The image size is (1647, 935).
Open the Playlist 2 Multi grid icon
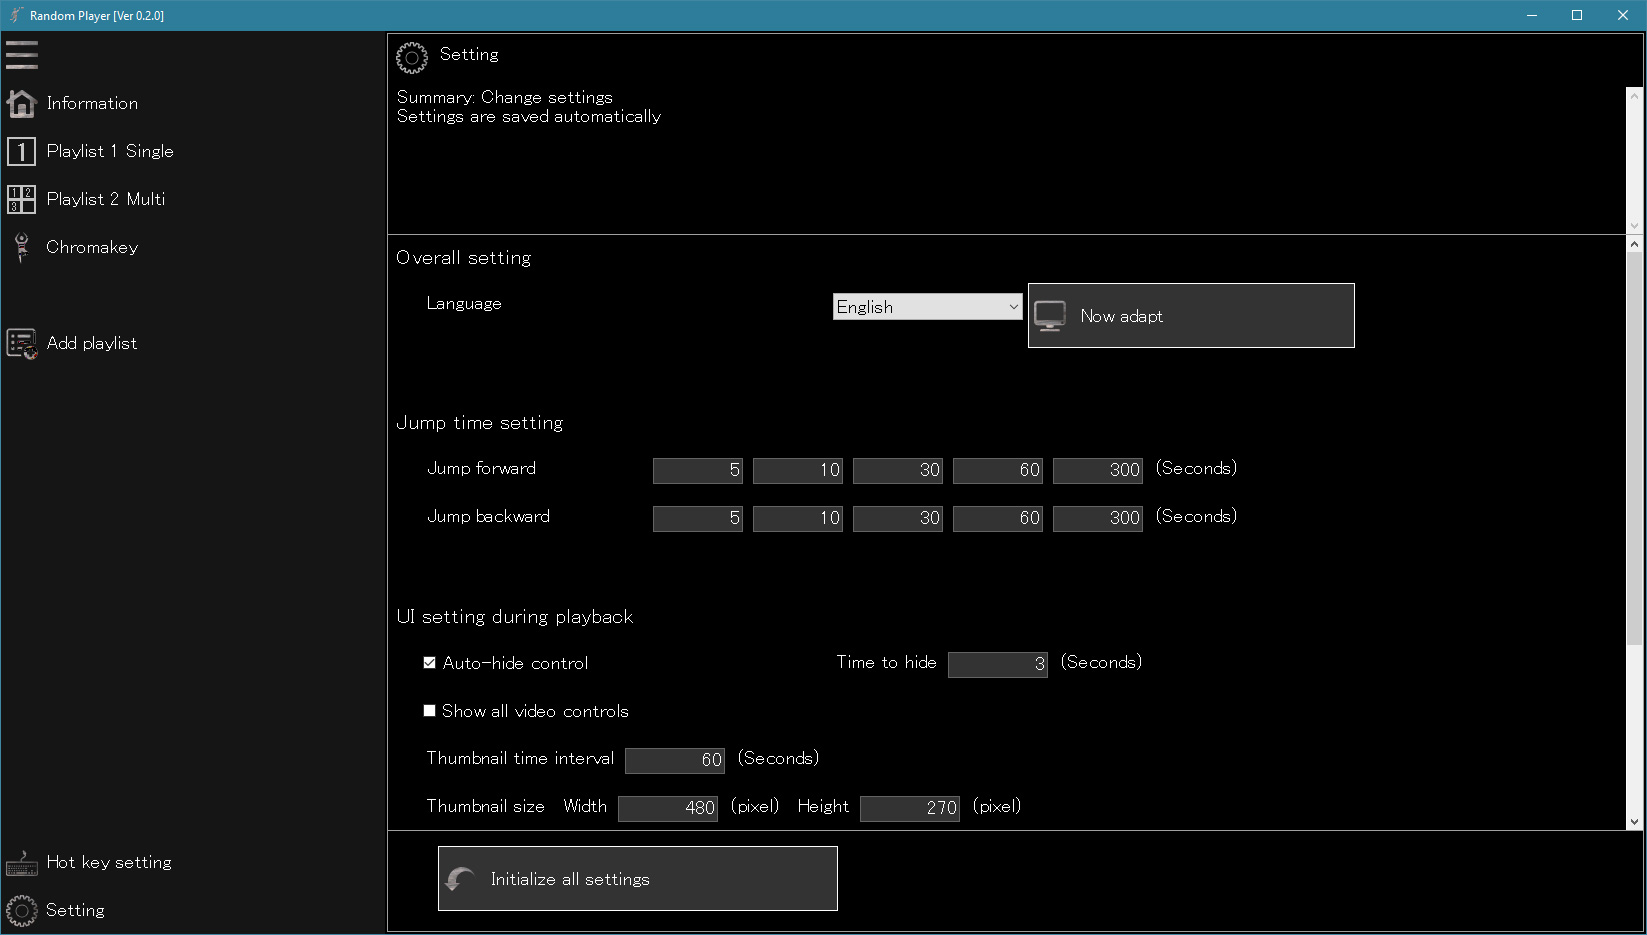pos(22,199)
